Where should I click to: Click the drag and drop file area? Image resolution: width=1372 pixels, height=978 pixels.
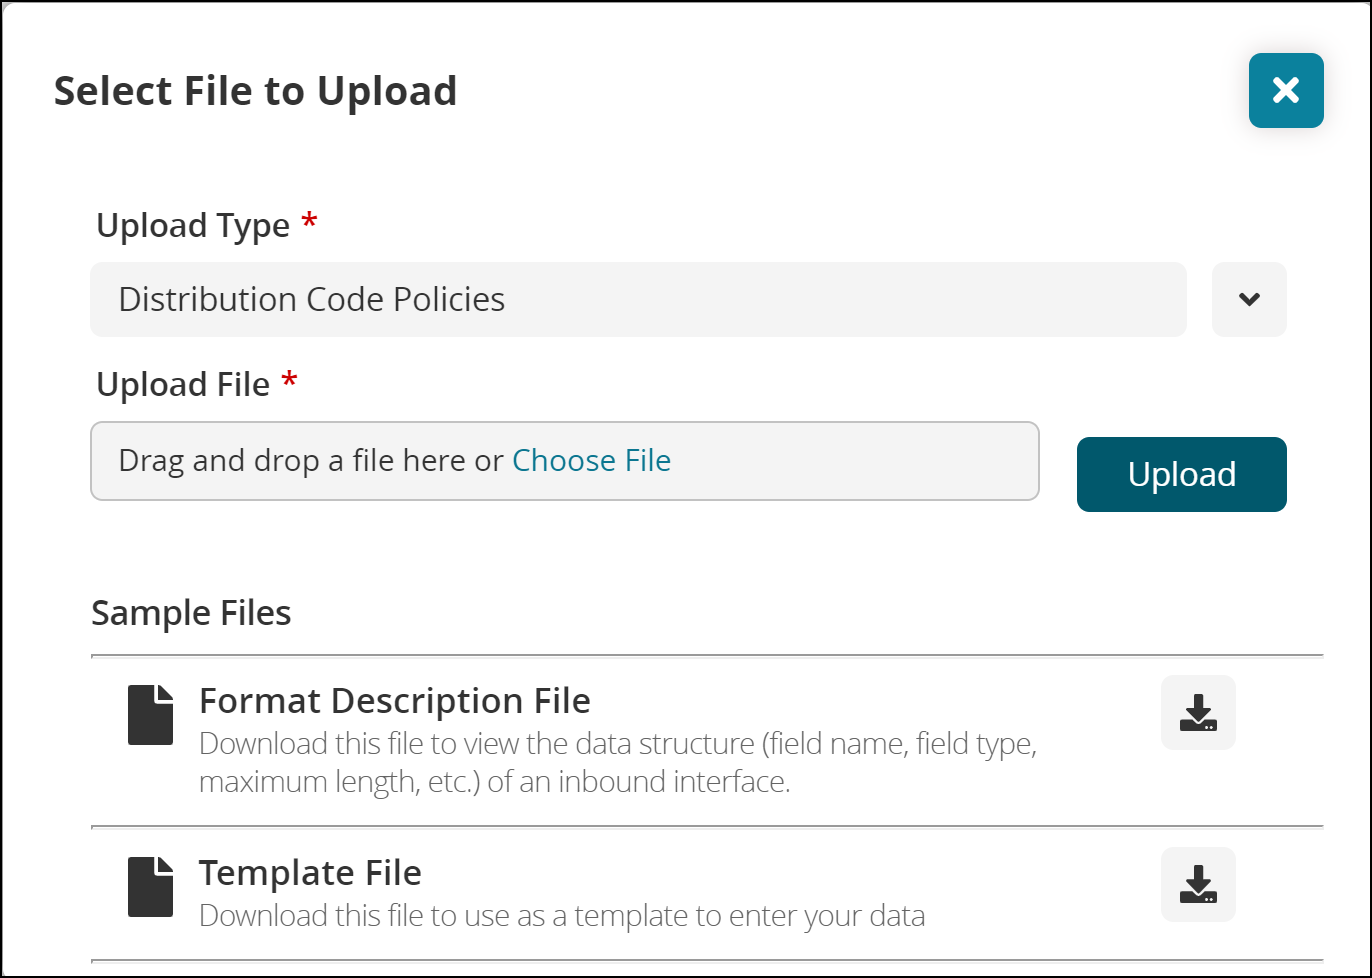point(300,461)
